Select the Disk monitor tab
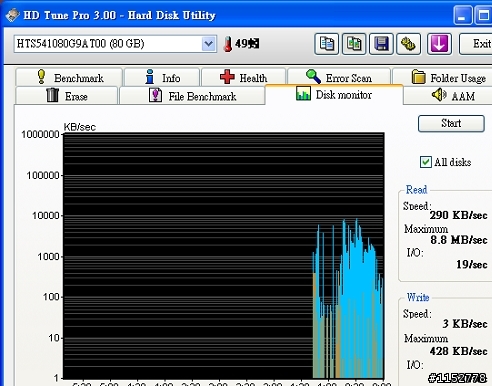This screenshot has width=492, height=386. 334,95
